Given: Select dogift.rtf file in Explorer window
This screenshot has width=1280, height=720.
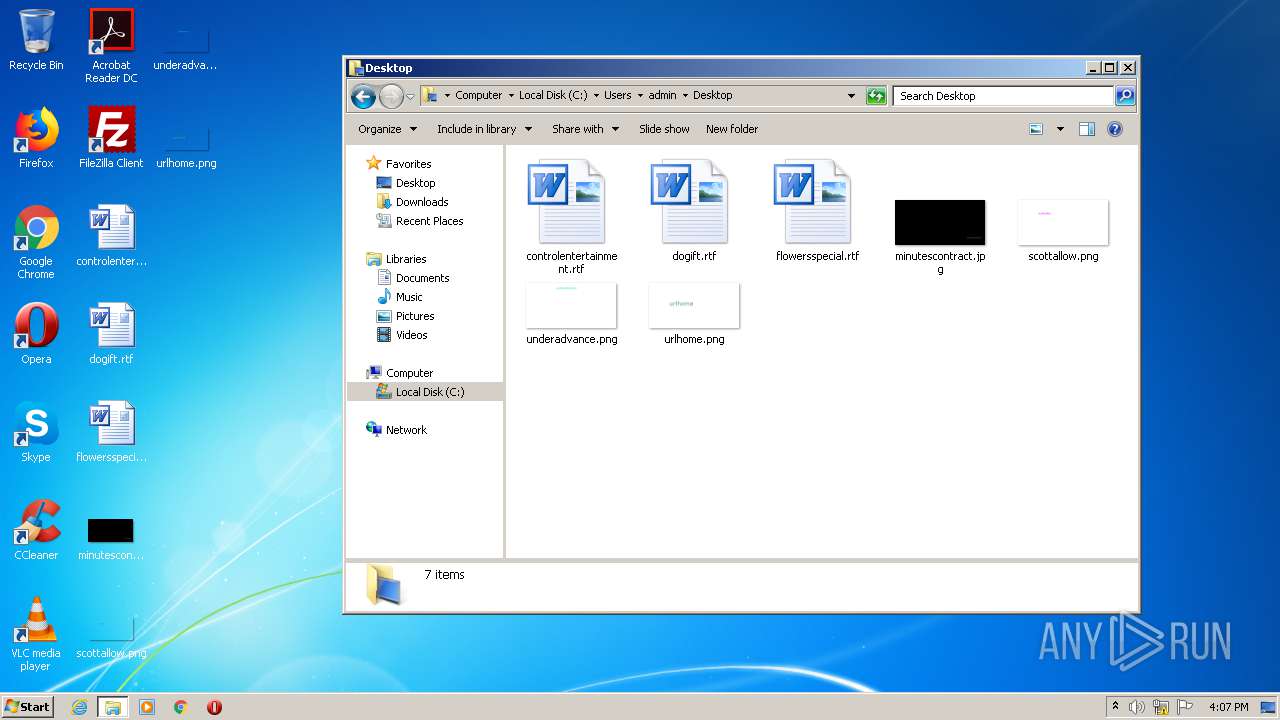Looking at the screenshot, I should (x=694, y=211).
